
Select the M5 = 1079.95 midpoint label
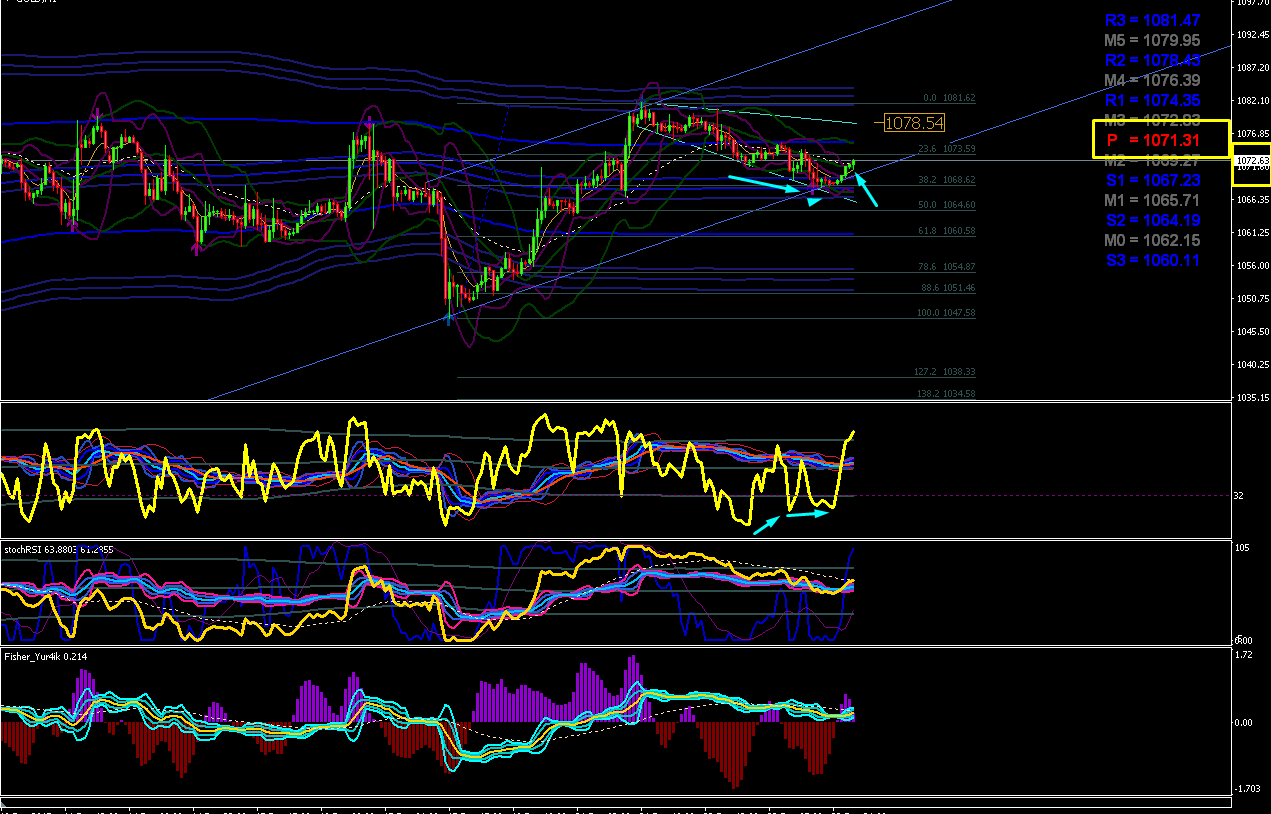pyautogui.click(x=1152, y=40)
